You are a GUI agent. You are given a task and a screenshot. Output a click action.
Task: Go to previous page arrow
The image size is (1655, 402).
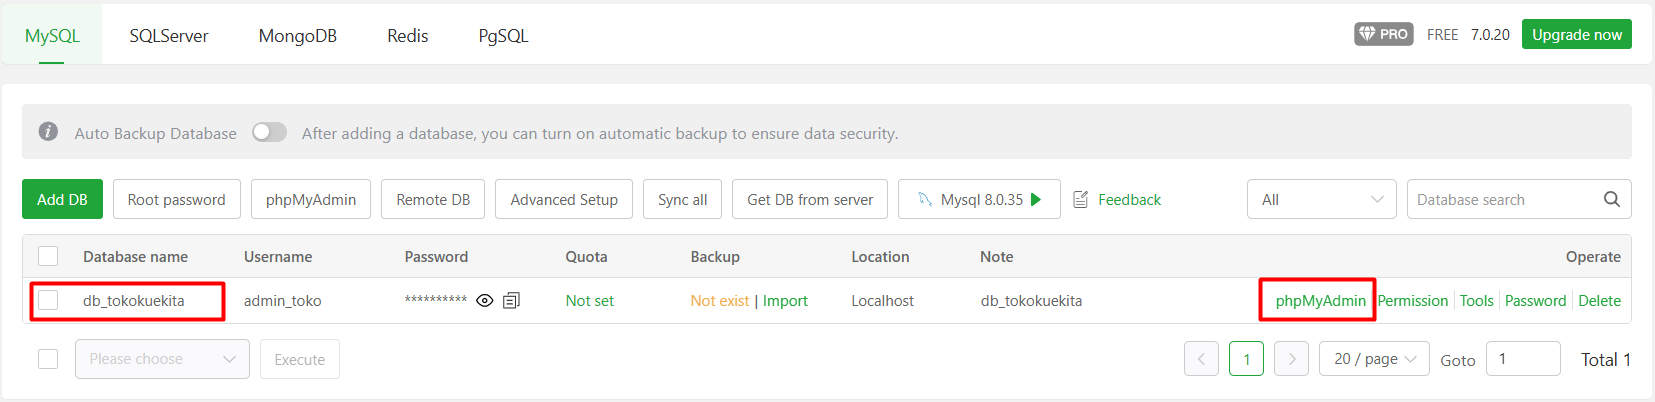point(1201,359)
